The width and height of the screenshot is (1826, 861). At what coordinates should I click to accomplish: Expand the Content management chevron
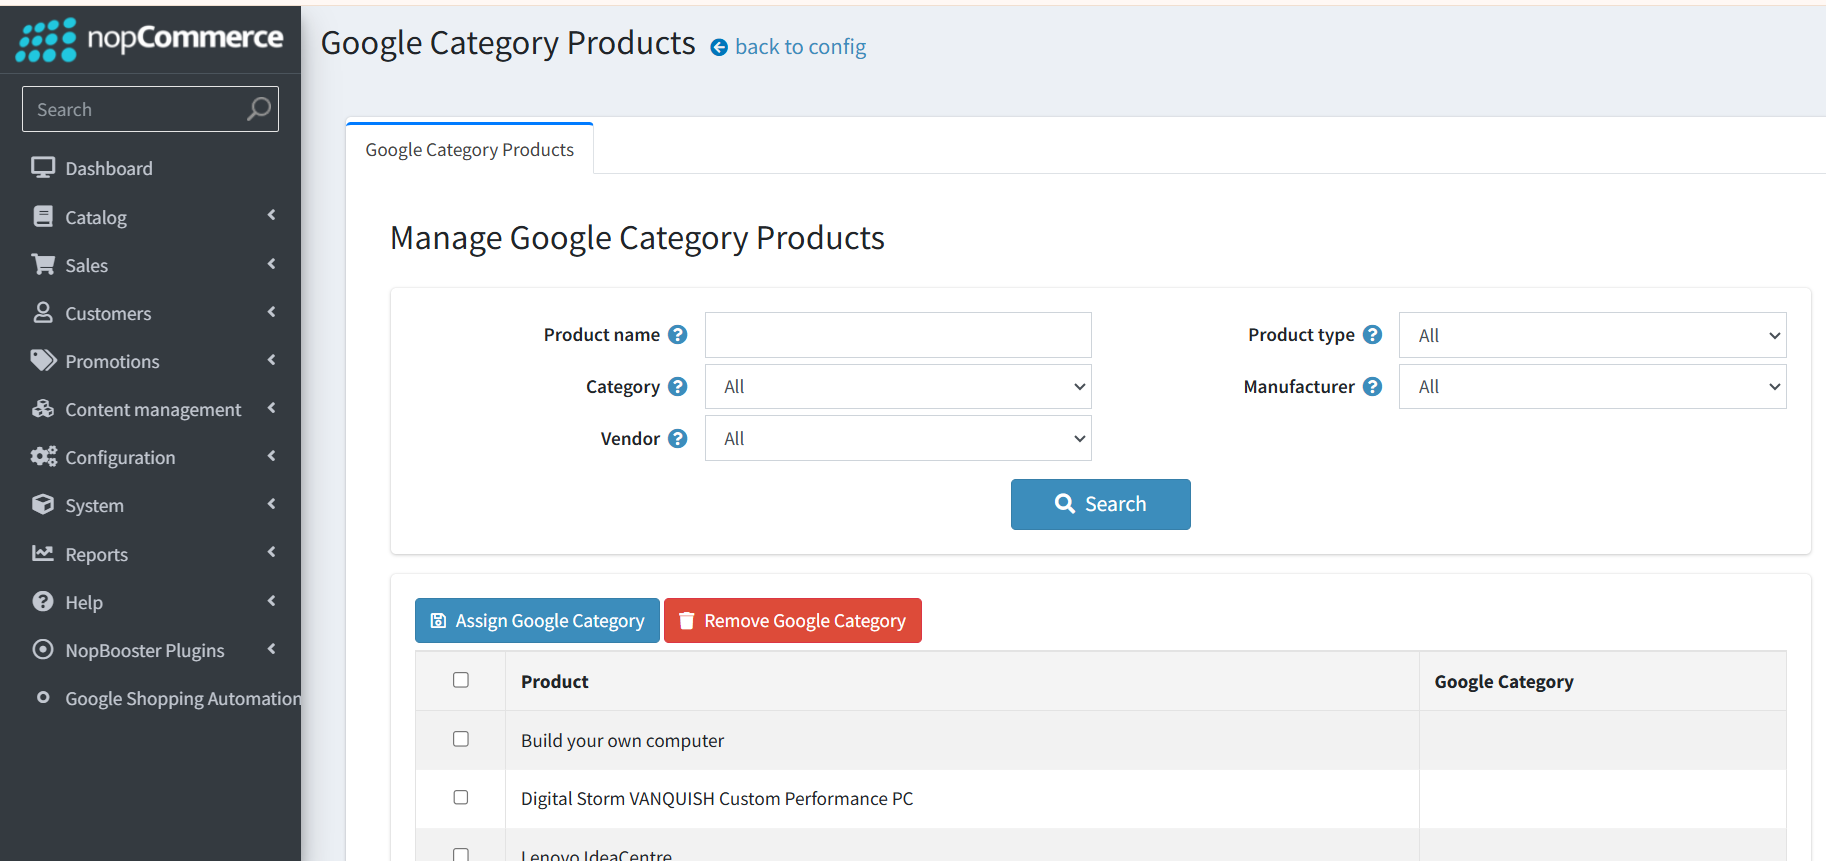pyautogui.click(x=271, y=408)
